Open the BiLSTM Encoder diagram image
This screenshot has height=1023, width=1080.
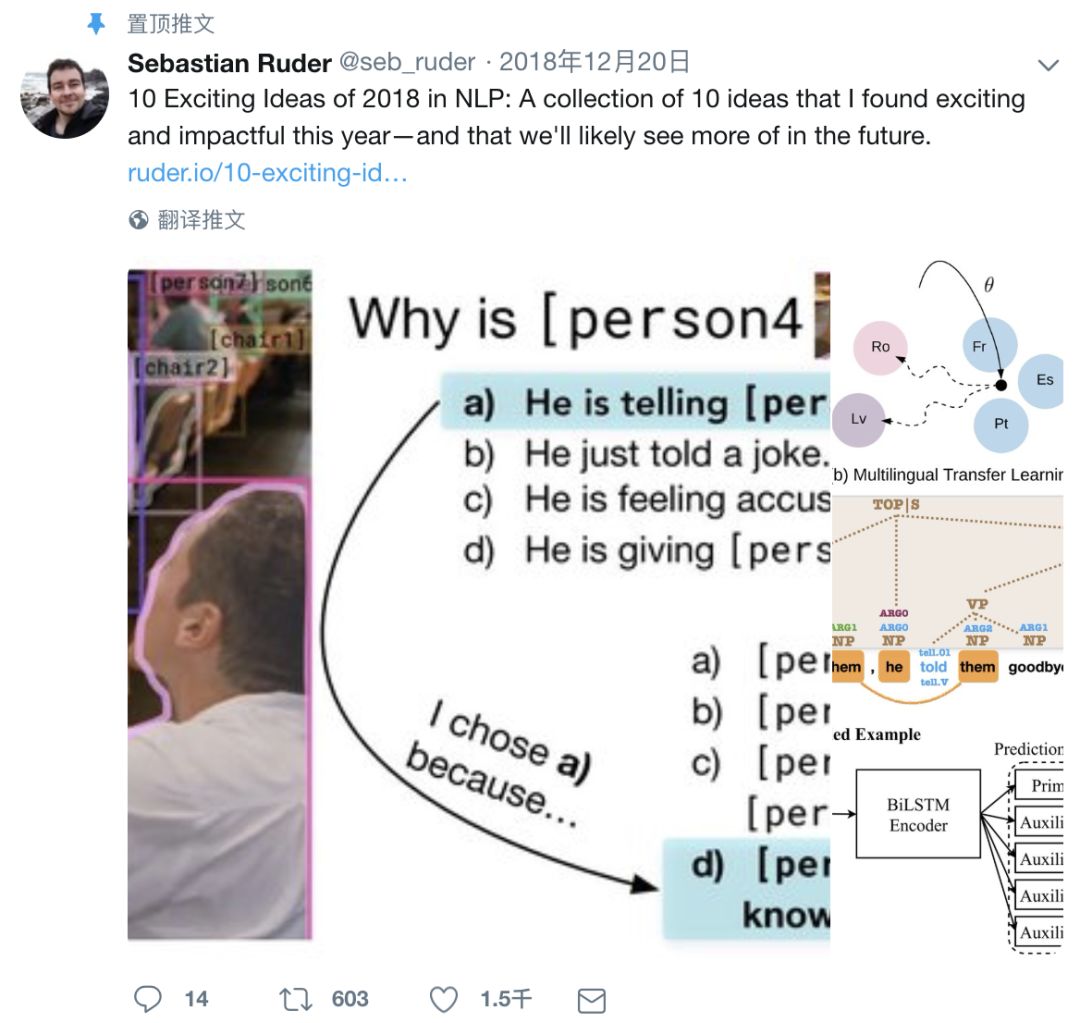[948, 839]
